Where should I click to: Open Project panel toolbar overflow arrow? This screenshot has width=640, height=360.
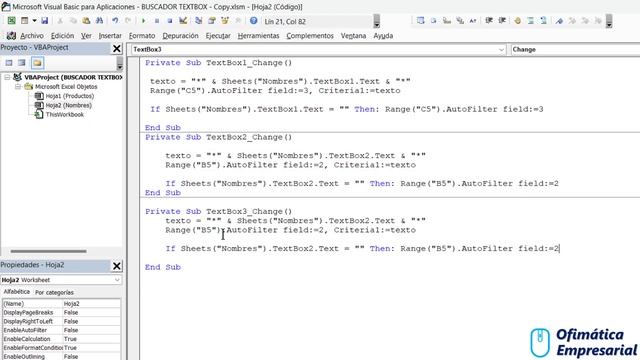pos(120,63)
